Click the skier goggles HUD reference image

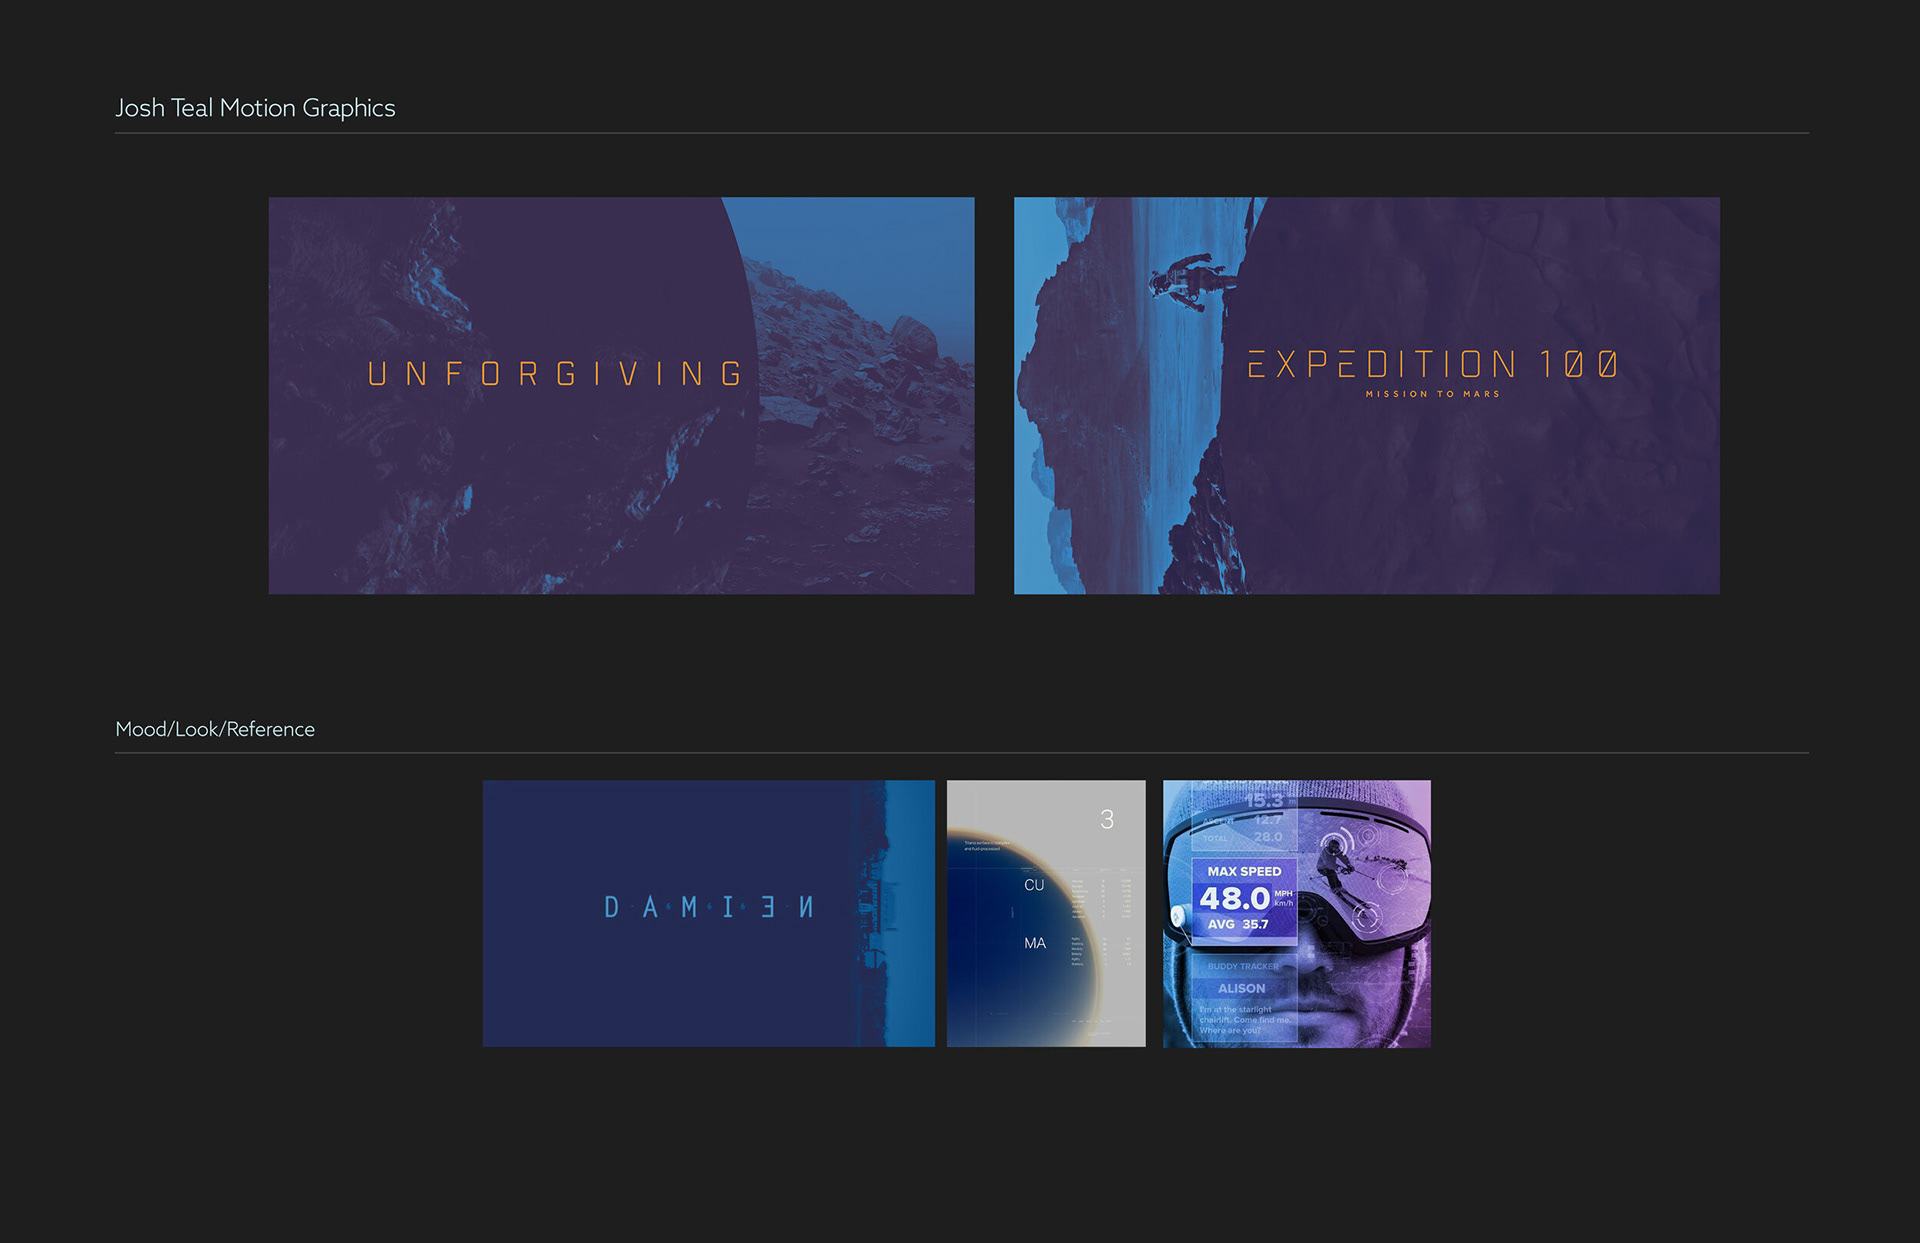[1296, 913]
